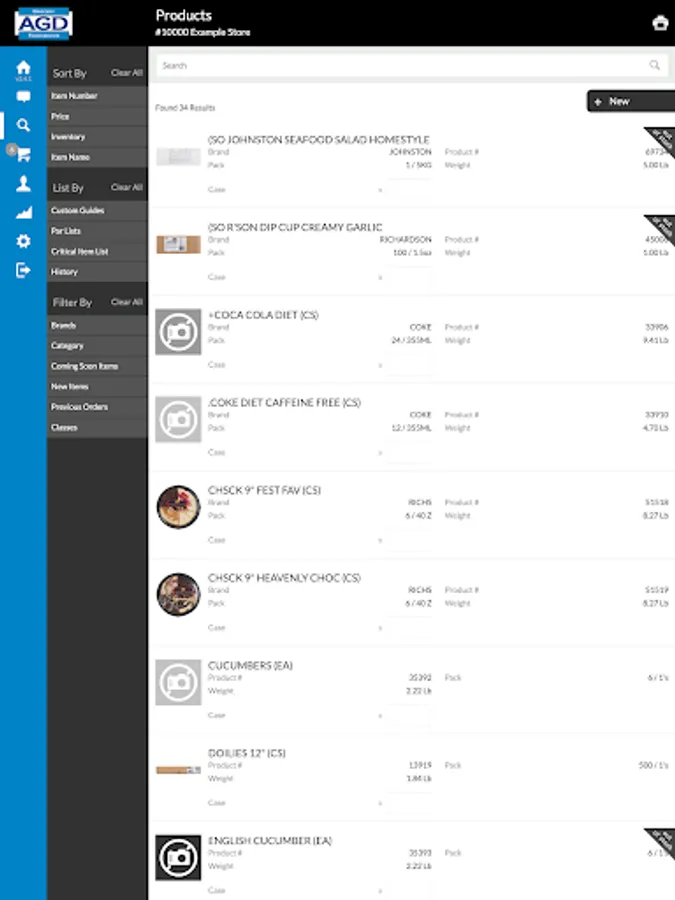Image resolution: width=675 pixels, height=900 pixels.
Task: Select the Doilies 12" (CS) title
Action: click(x=247, y=753)
